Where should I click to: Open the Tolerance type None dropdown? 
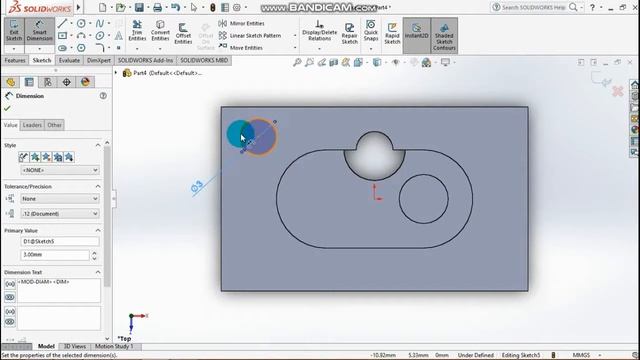point(60,199)
